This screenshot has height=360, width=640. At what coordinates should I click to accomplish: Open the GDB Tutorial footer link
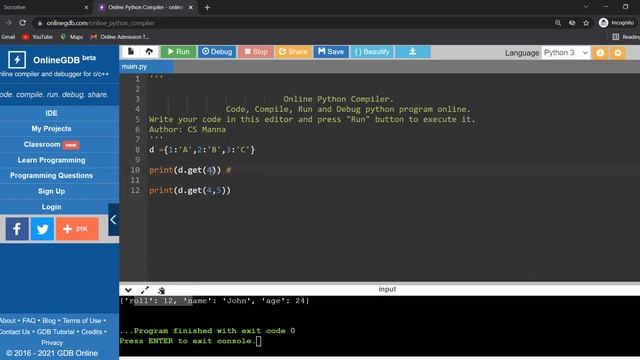point(56,332)
